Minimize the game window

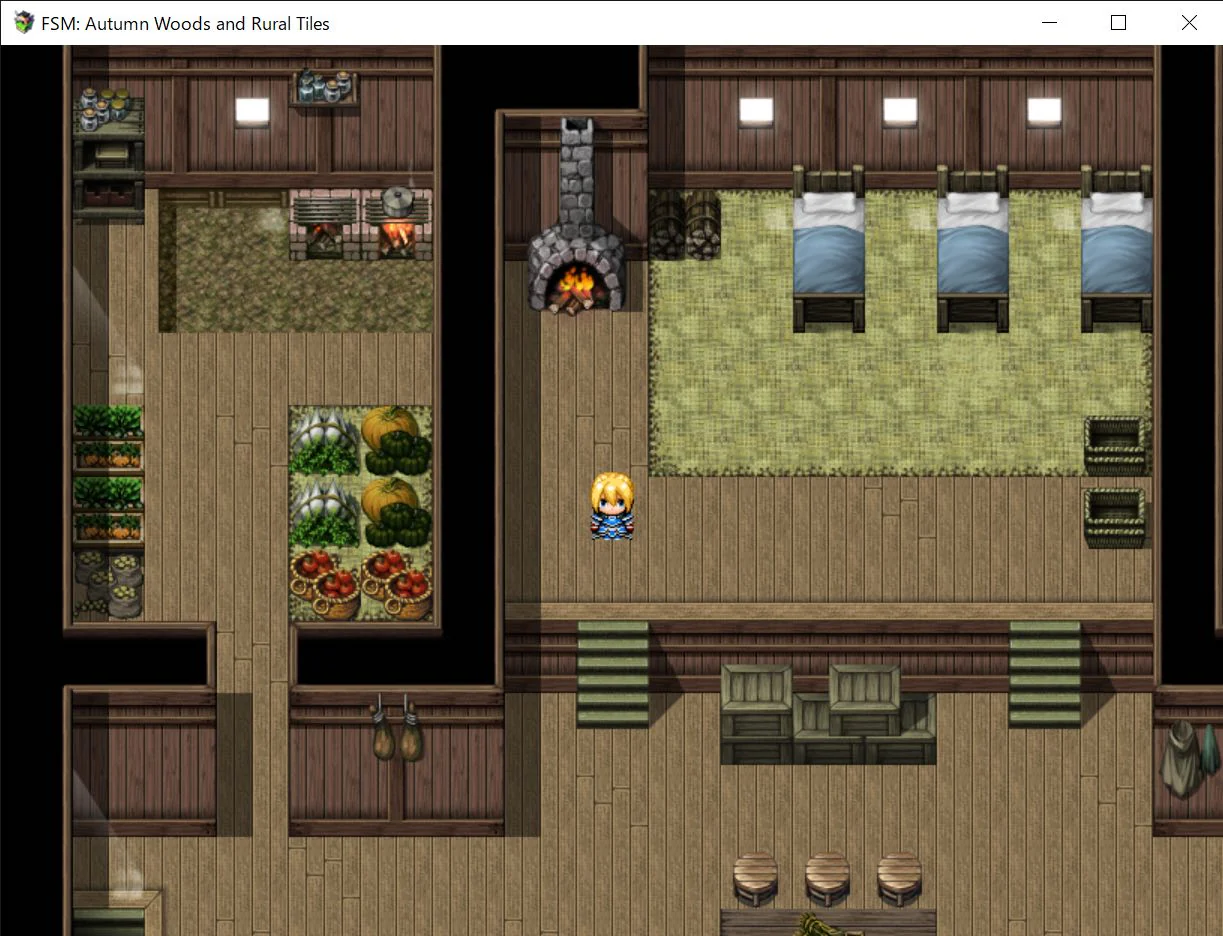click(1049, 22)
